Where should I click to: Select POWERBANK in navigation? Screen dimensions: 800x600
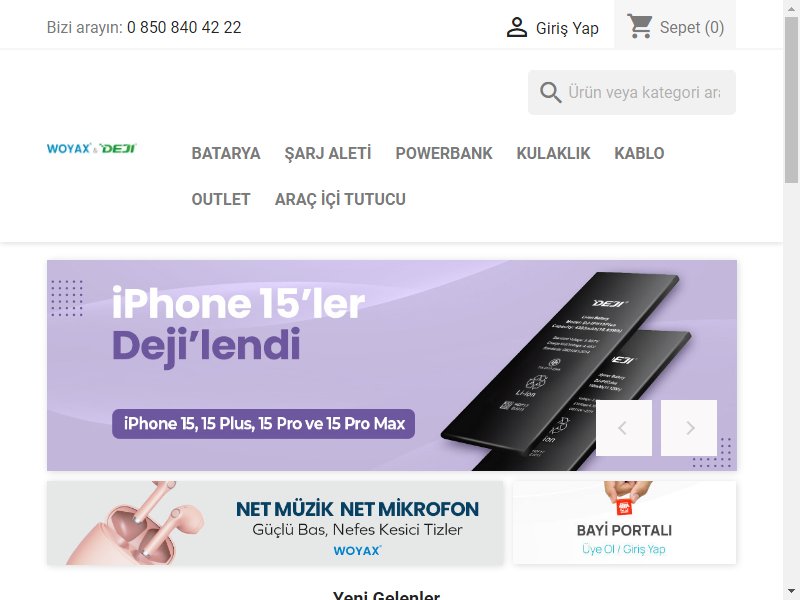pos(444,154)
